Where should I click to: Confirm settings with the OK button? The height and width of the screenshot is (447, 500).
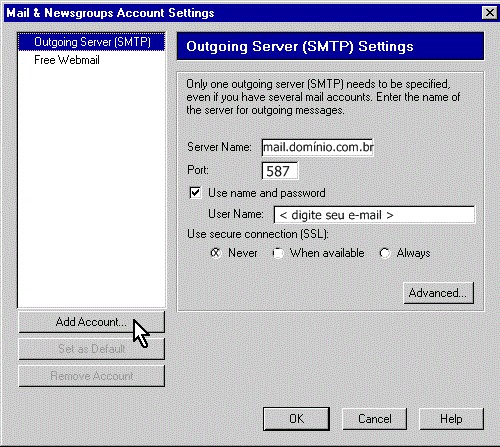pos(296,419)
